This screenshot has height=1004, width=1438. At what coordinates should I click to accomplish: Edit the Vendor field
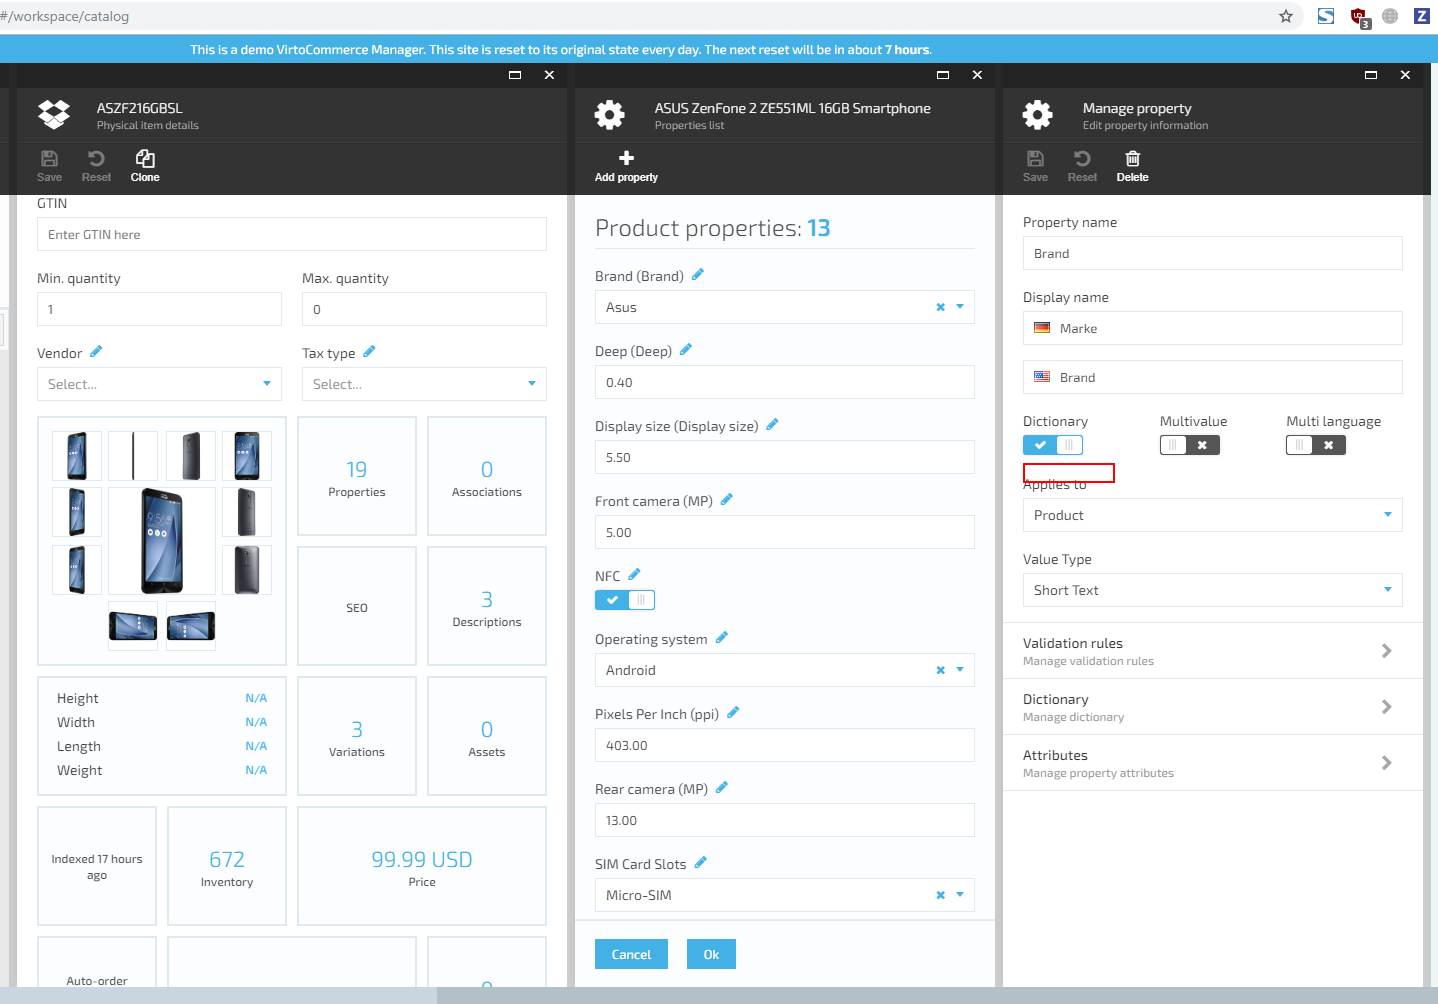click(98, 352)
